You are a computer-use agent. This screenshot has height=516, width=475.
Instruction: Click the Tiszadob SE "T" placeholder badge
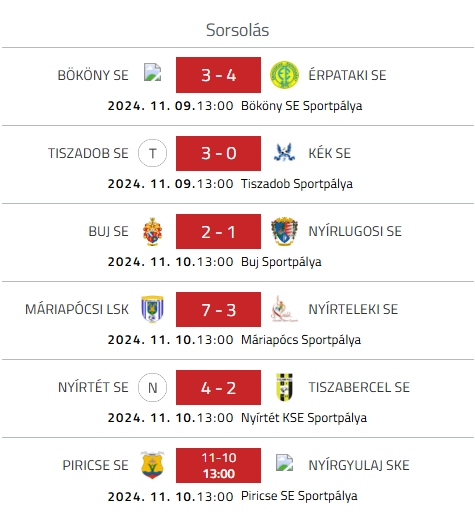coord(152,153)
